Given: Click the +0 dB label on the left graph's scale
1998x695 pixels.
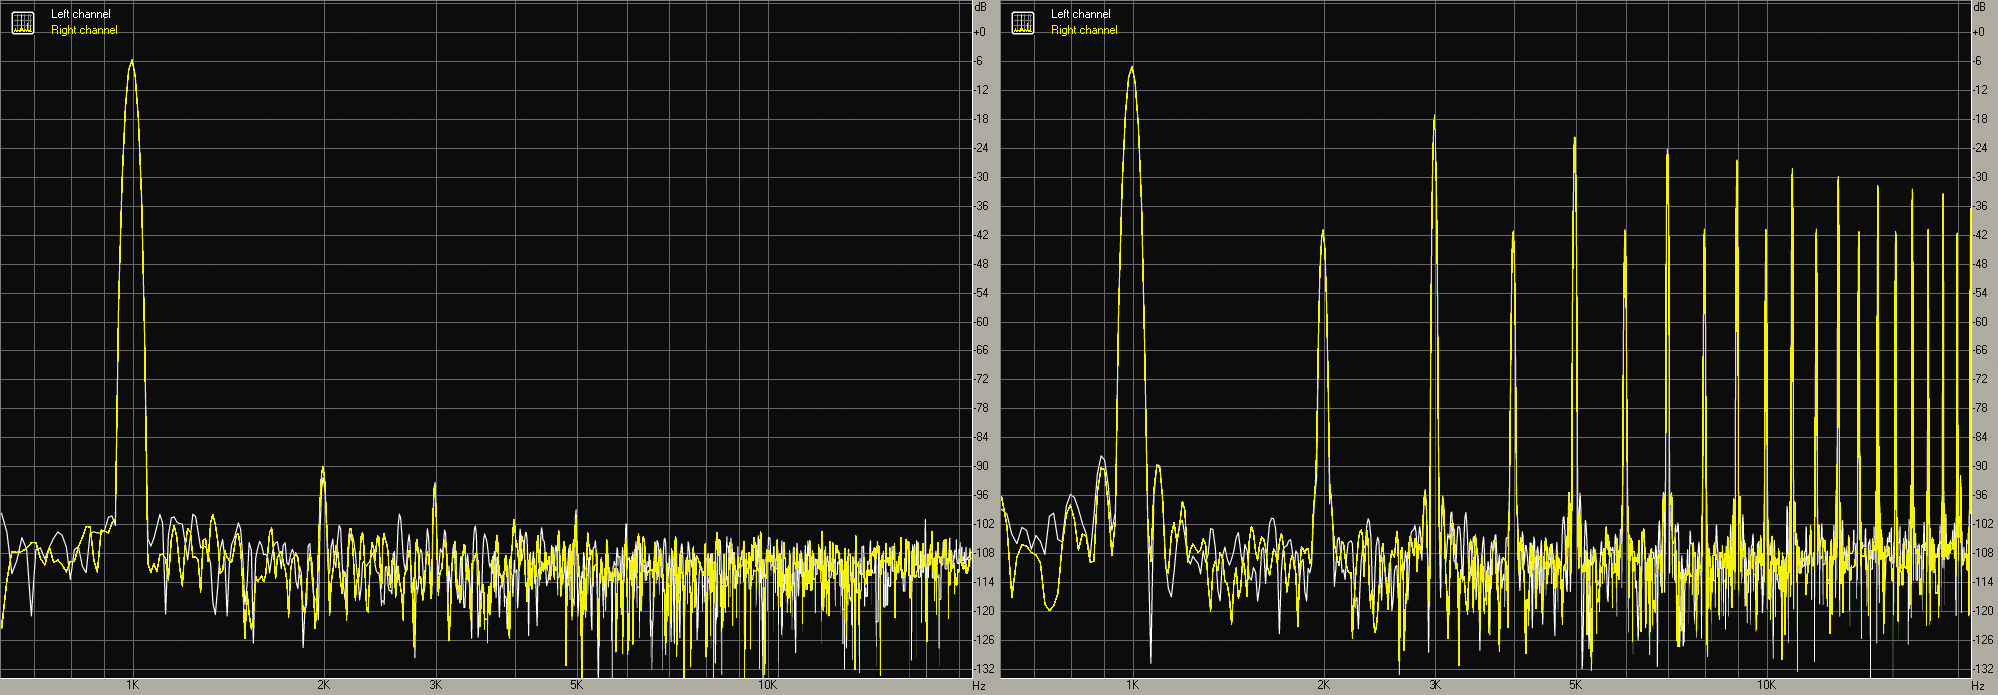Looking at the screenshot, I should click(979, 32).
